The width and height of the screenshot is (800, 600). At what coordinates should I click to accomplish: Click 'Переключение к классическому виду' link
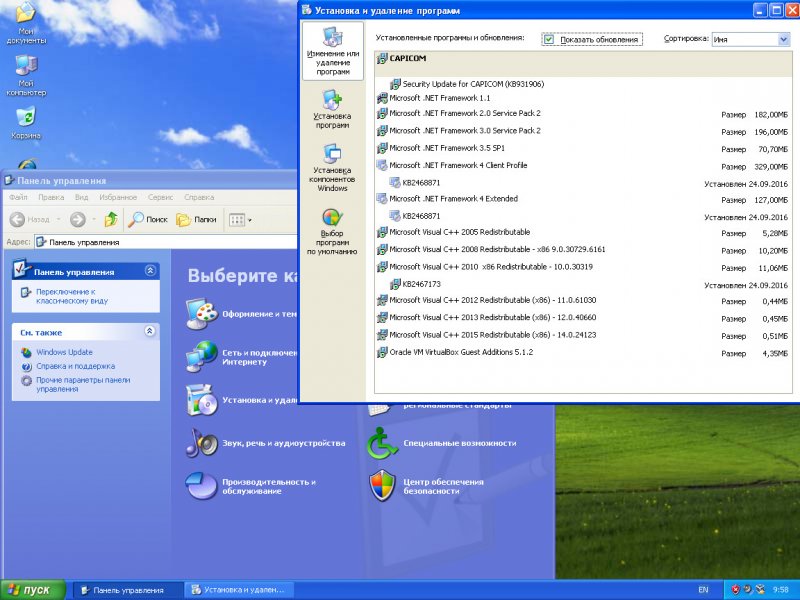click(x=72, y=296)
